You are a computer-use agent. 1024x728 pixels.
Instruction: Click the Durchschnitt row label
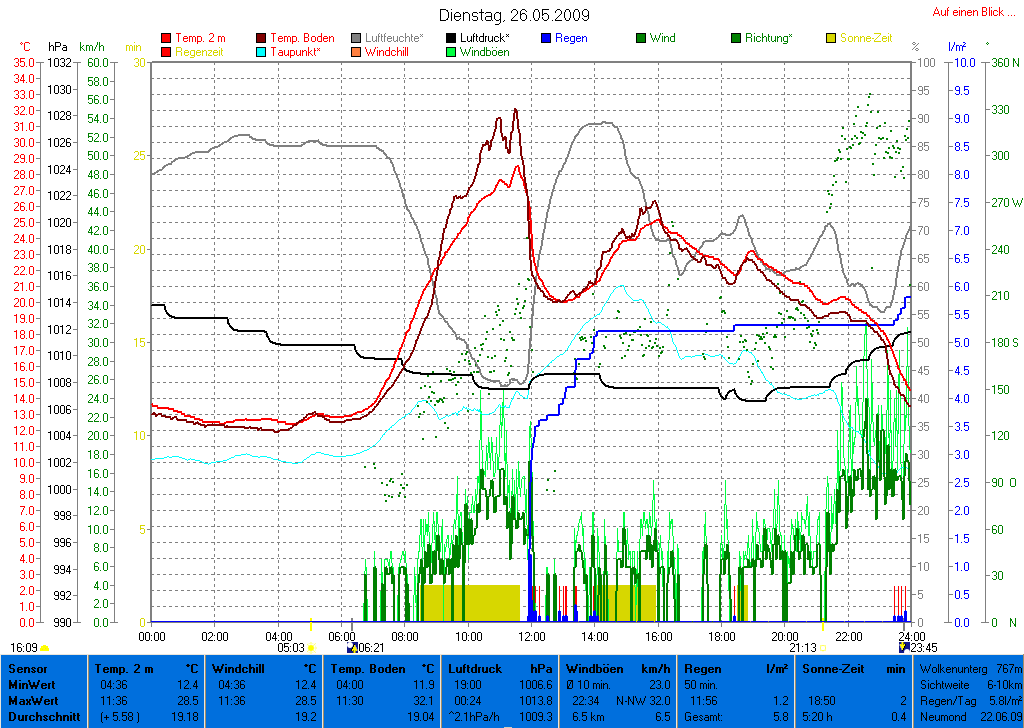click(x=38, y=716)
